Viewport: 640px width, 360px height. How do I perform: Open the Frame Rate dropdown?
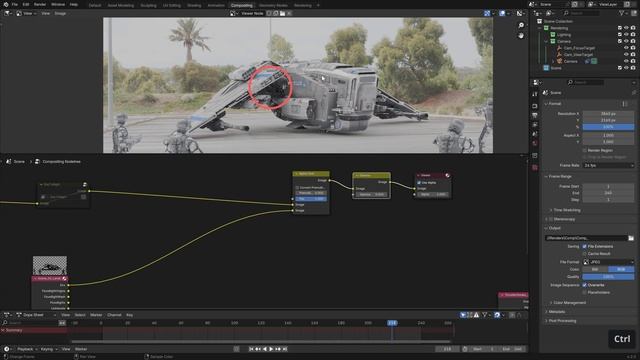coord(608,166)
